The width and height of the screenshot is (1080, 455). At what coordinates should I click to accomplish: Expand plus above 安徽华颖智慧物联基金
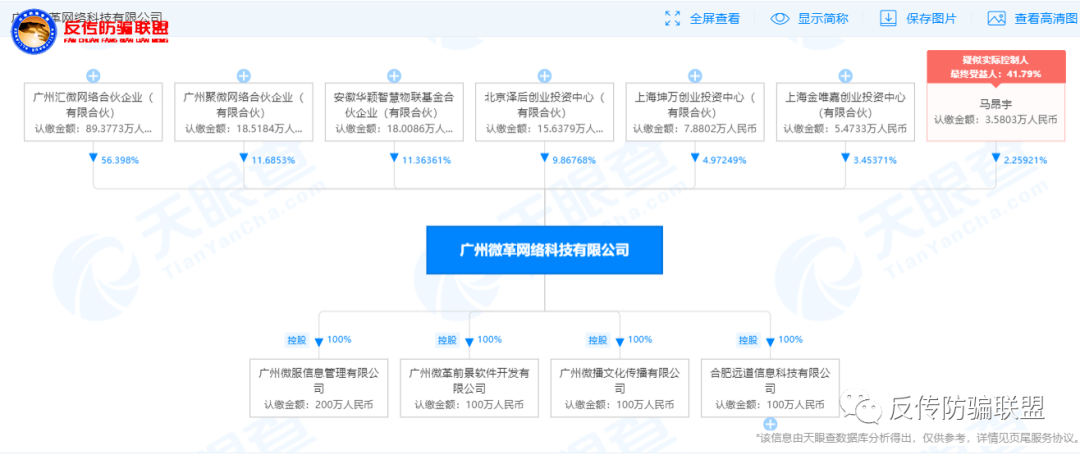(394, 76)
